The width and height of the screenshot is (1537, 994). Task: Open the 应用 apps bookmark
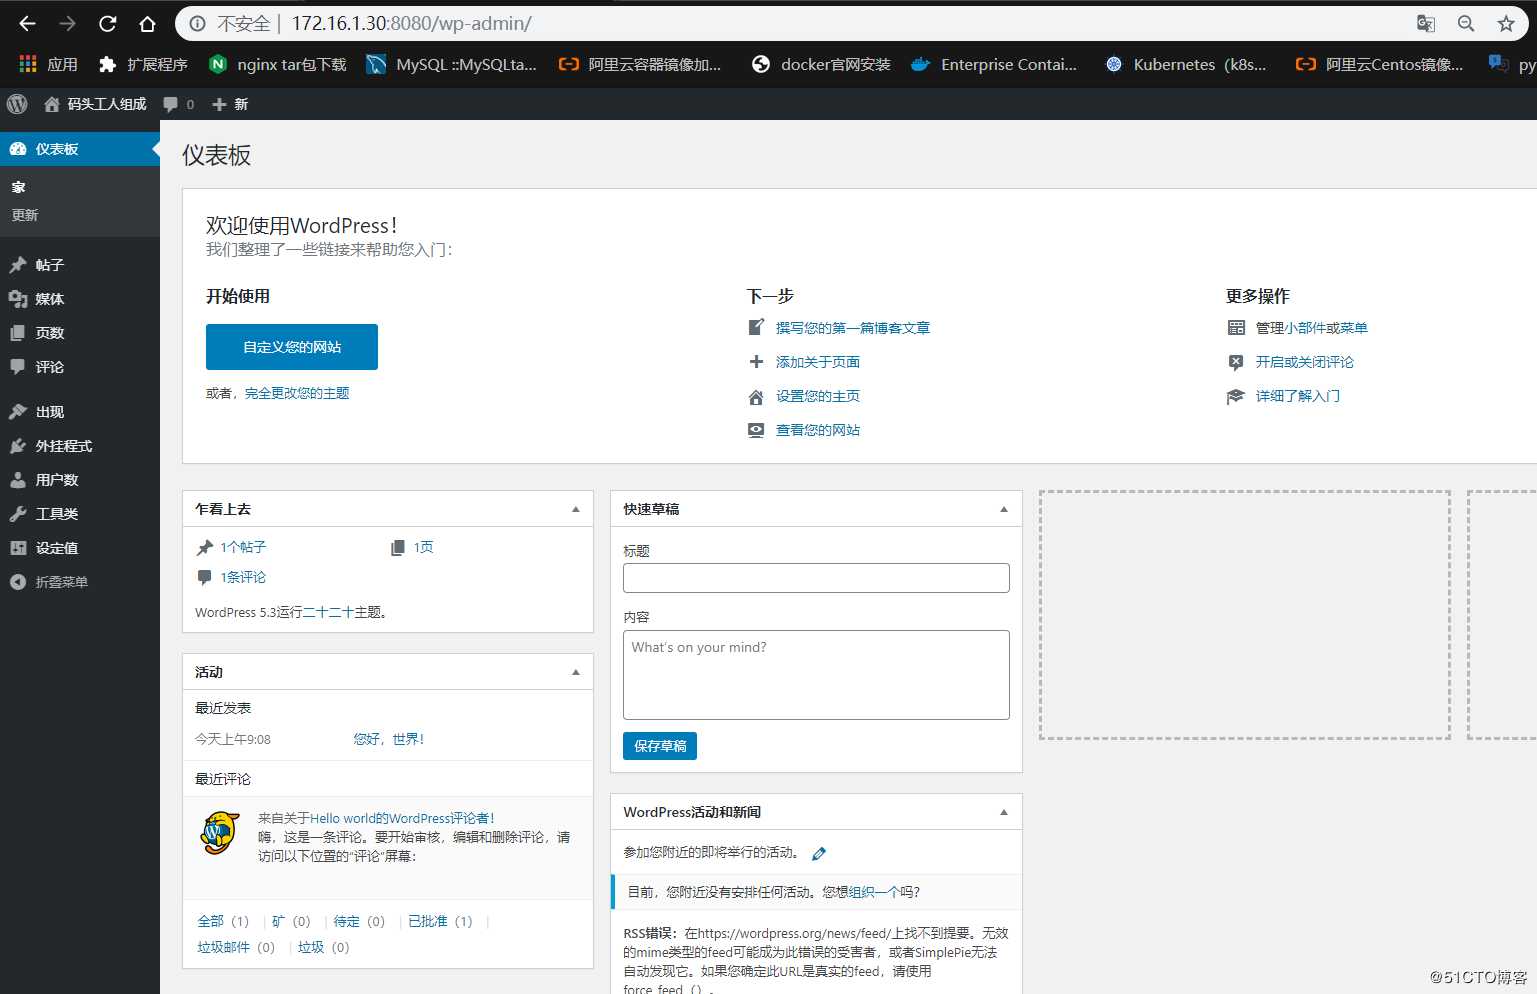[49, 64]
